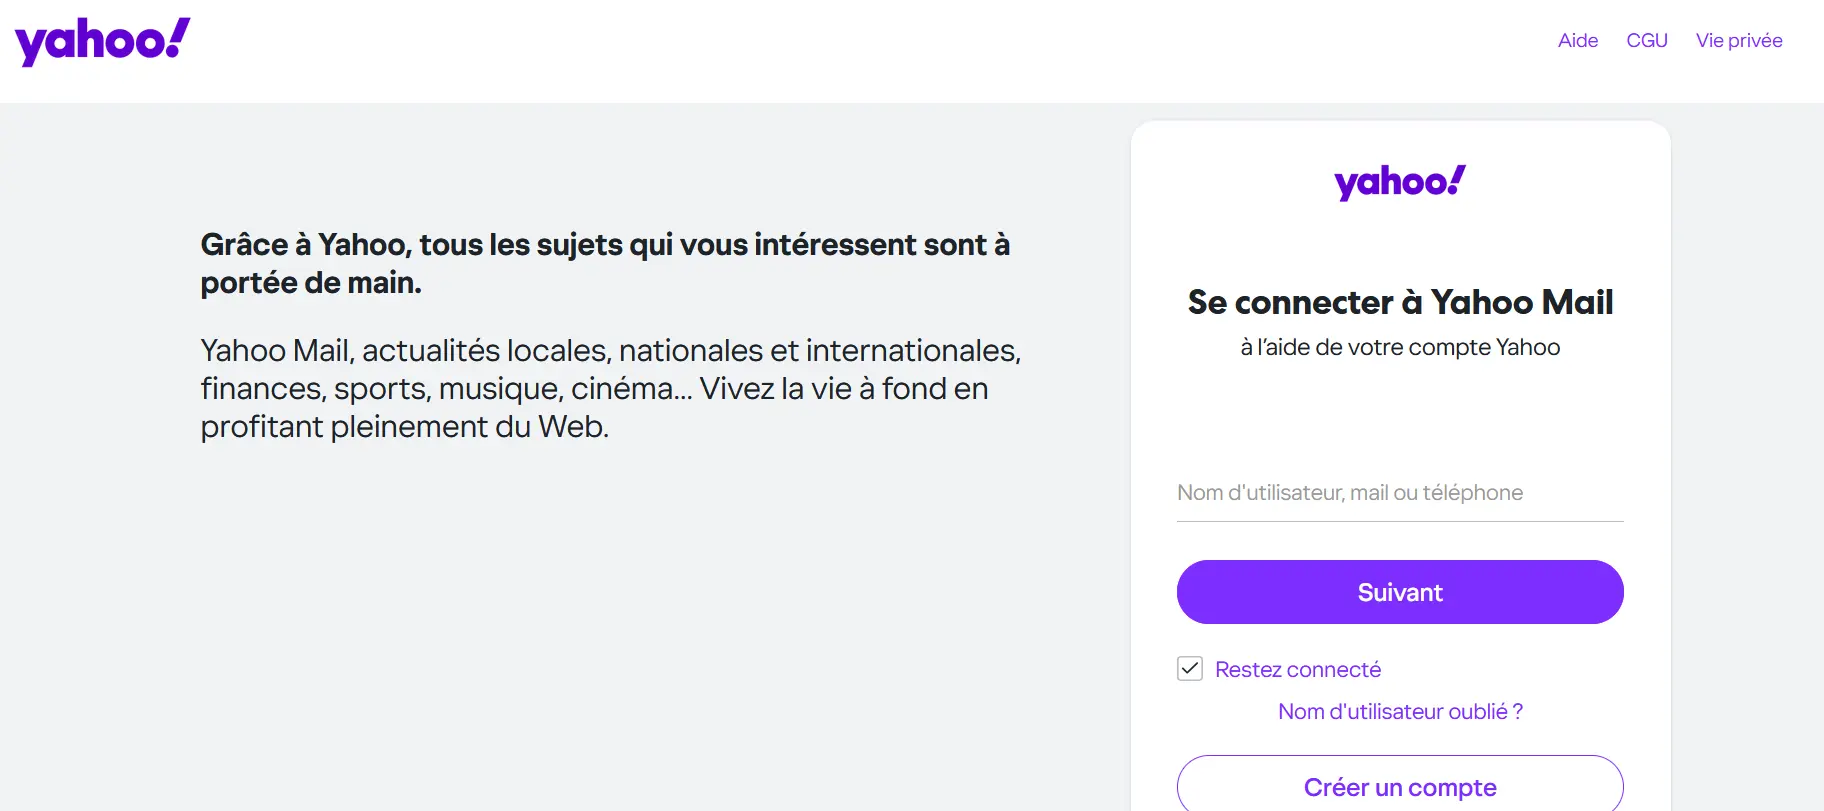
Task: Open the Nom d'utilisateur oublié ? link
Action: pos(1400,711)
